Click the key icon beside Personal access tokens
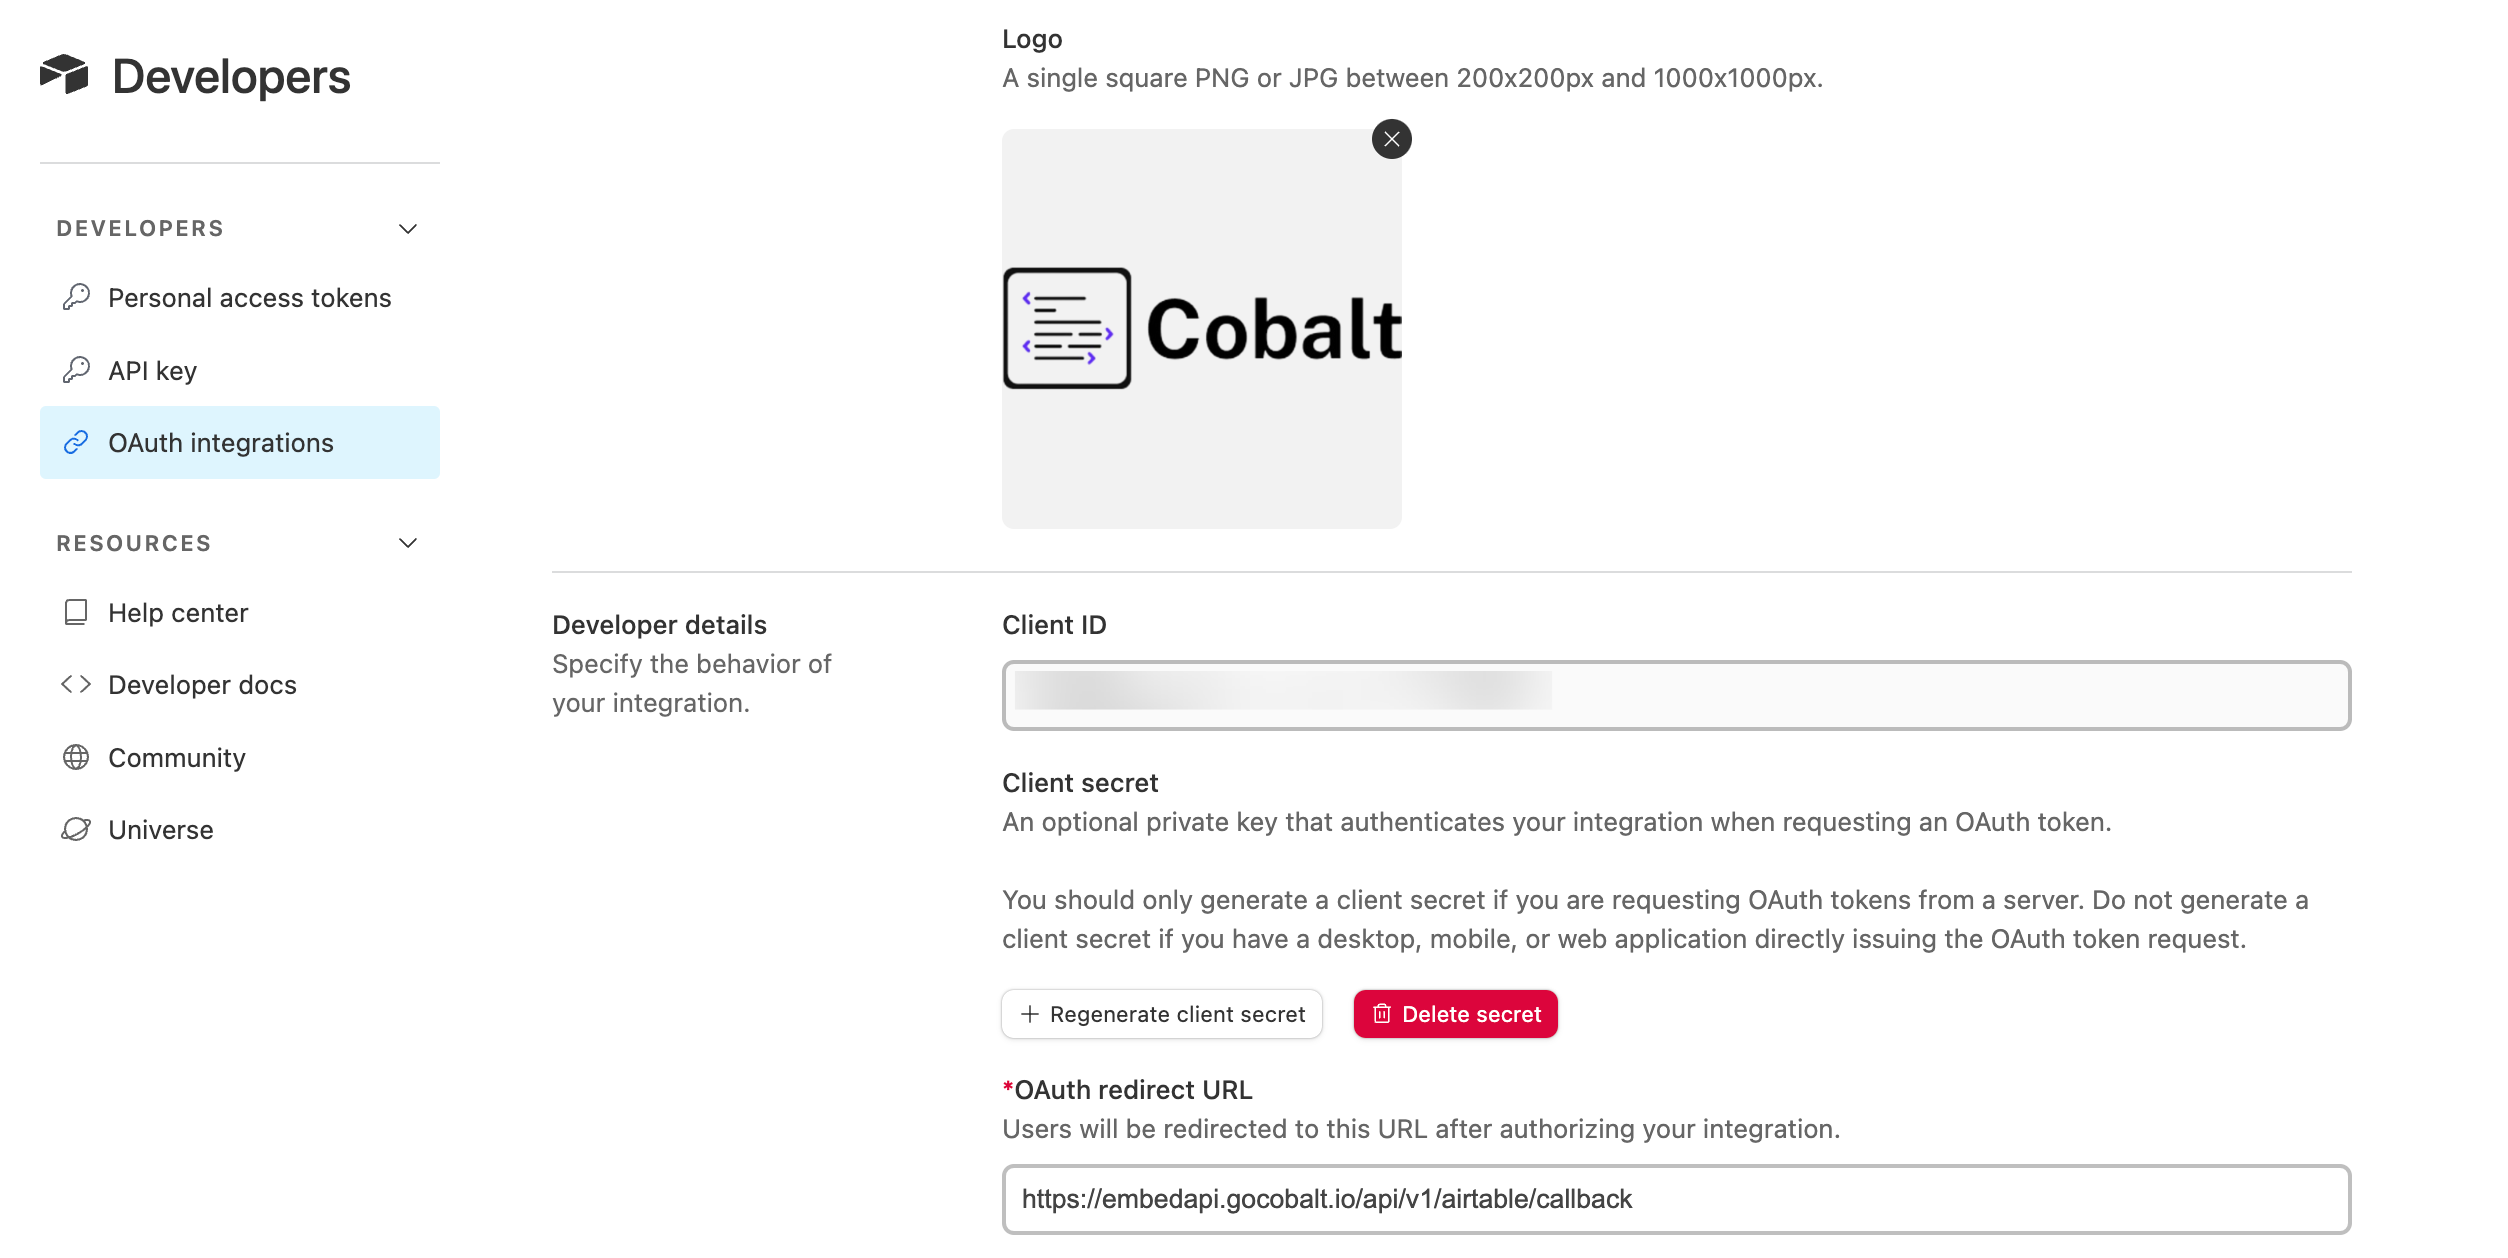 tap(76, 297)
